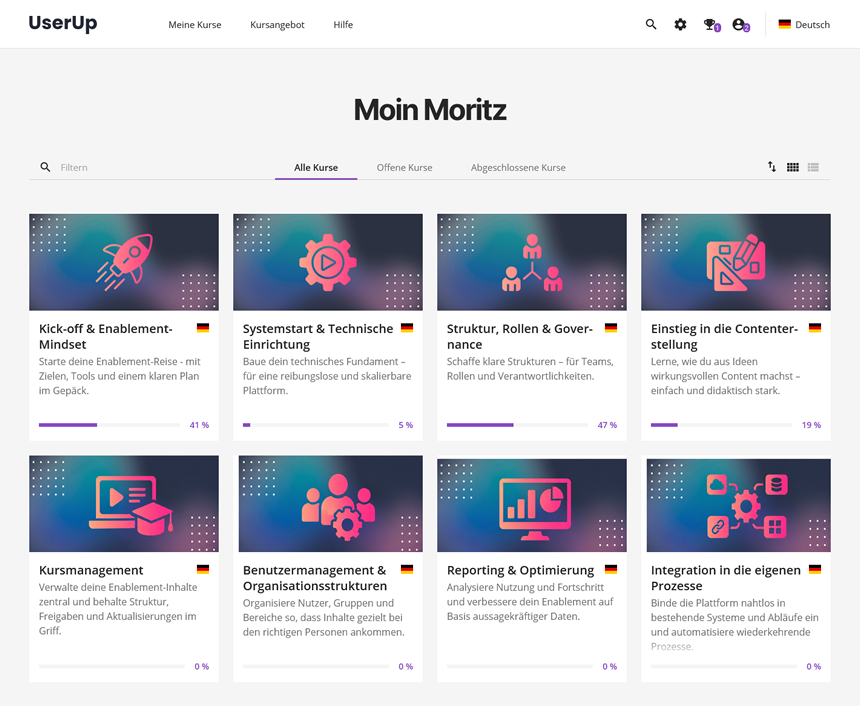860x706 pixels.
Task: Click German flag on Struktur, Rollen card
Action: [x=611, y=328]
